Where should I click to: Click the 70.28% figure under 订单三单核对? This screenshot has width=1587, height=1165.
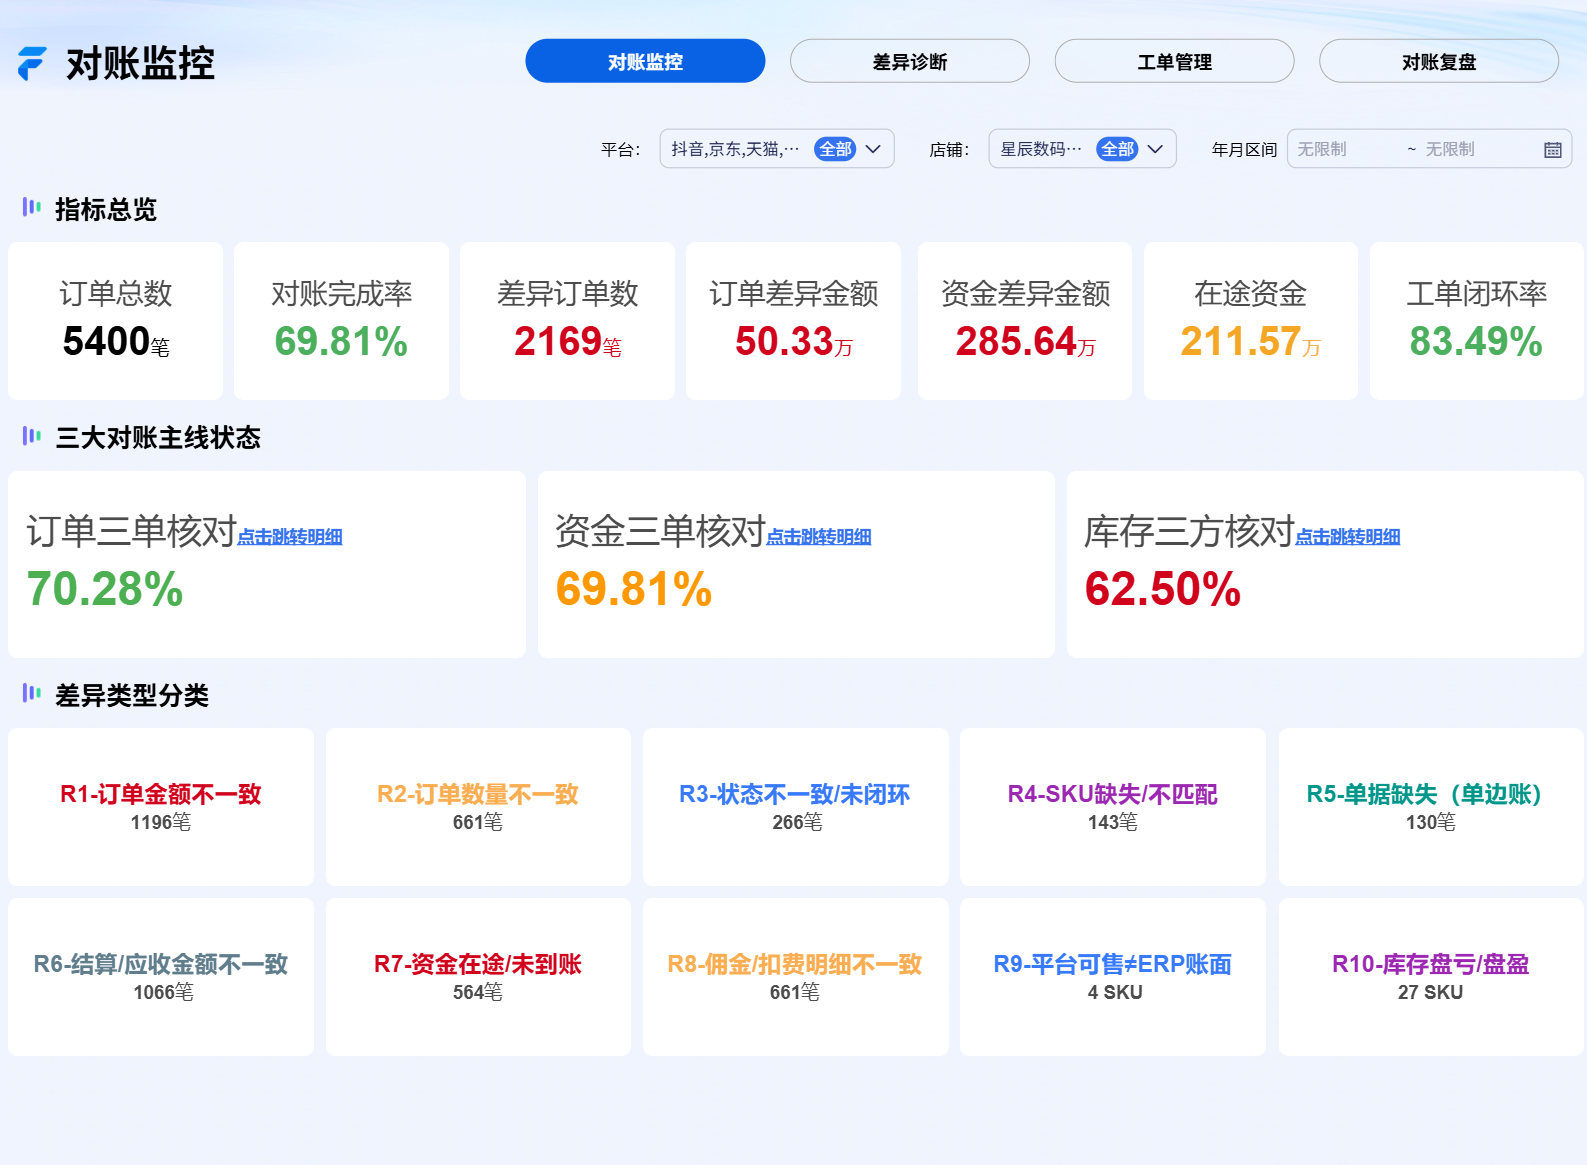pyautogui.click(x=105, y=589)
